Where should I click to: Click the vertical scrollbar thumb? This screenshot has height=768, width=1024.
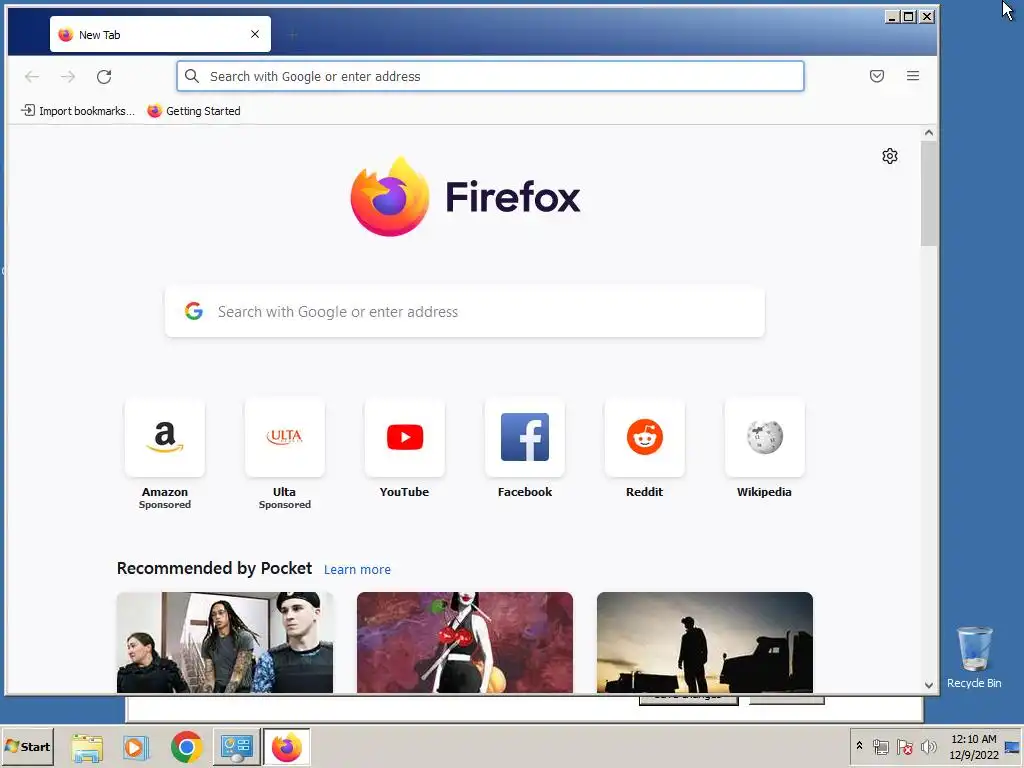pos(929,193)
